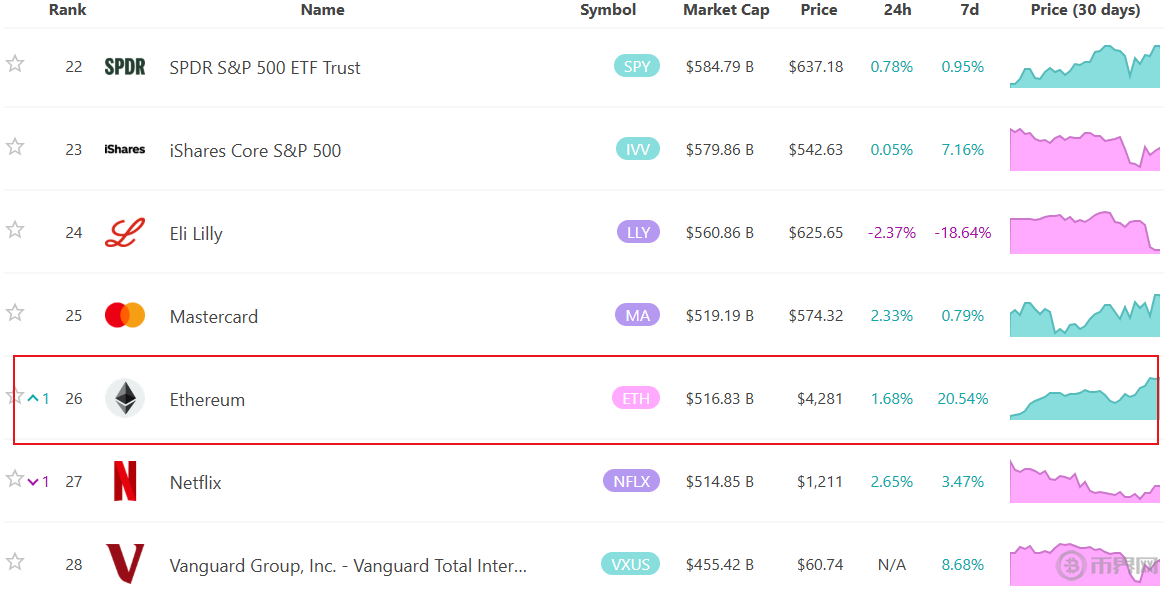Toggle favorite star for SPDR S&P 500
This screenshot has height=593, width=1169.
15,64
